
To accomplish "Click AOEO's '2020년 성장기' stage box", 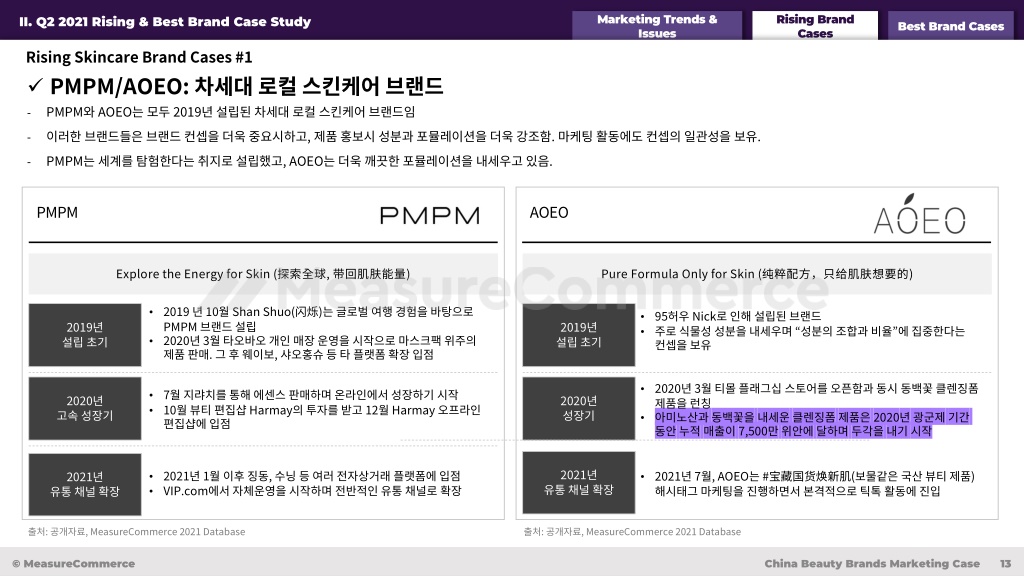I will pos(579,408).
